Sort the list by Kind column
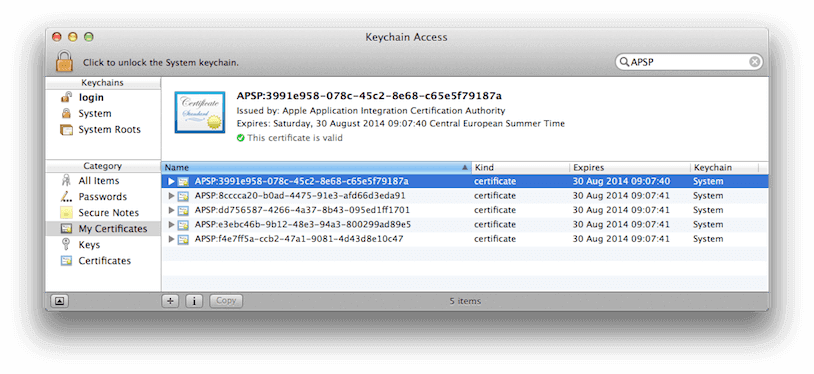 point(520,168)
